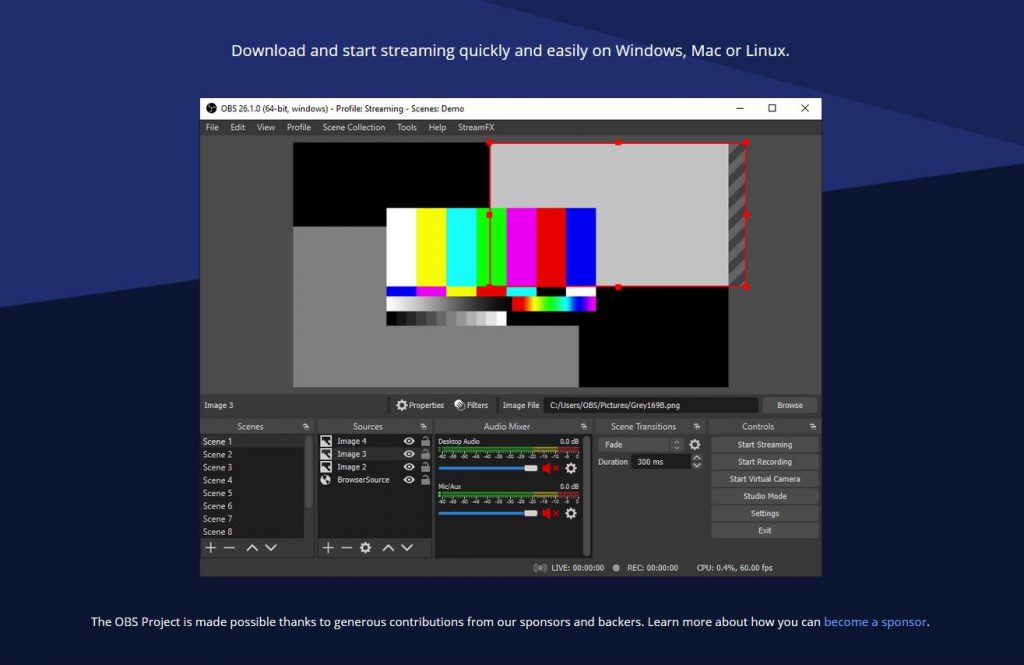
Task: Open Properties for Image 3
Action: (420, 405)
